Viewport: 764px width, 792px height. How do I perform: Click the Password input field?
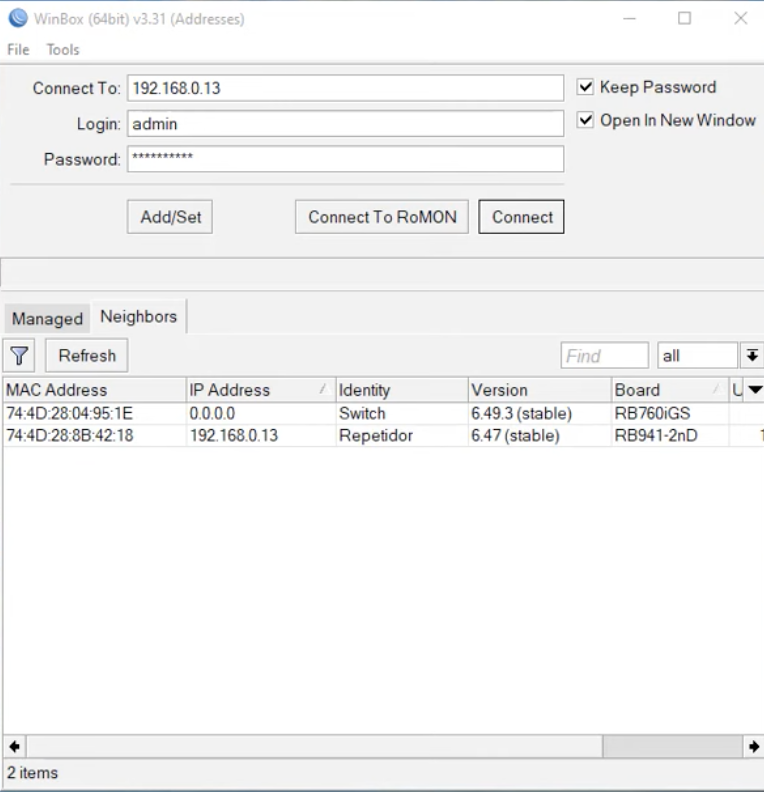(345, 159)
